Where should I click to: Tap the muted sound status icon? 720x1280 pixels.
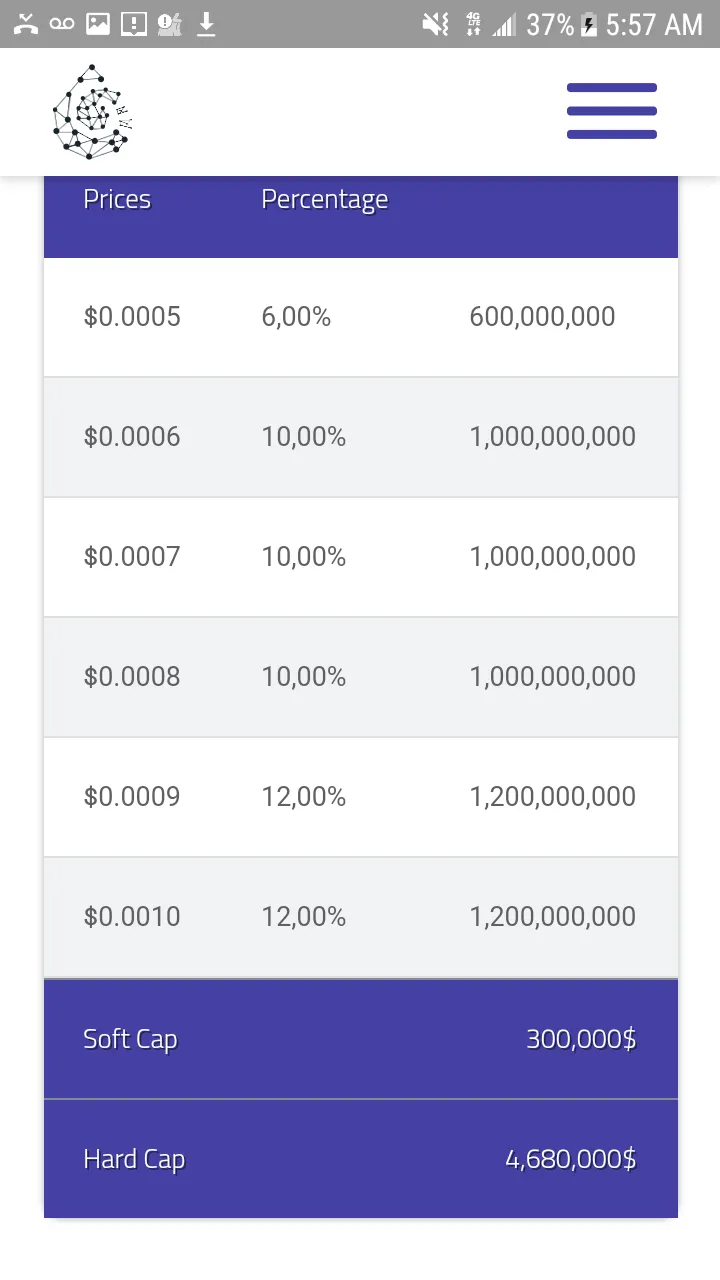point(436,24)
